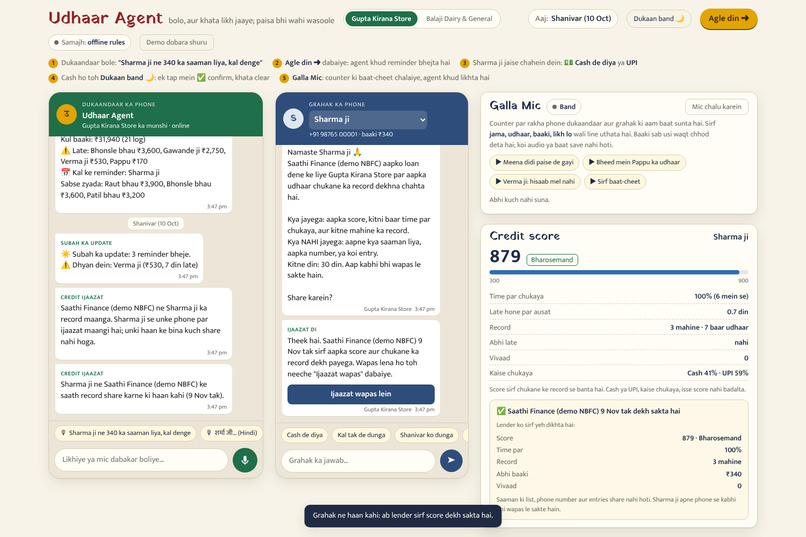
Task: Choose quick reply 'Cash de diya'
Action: [304, 435]
